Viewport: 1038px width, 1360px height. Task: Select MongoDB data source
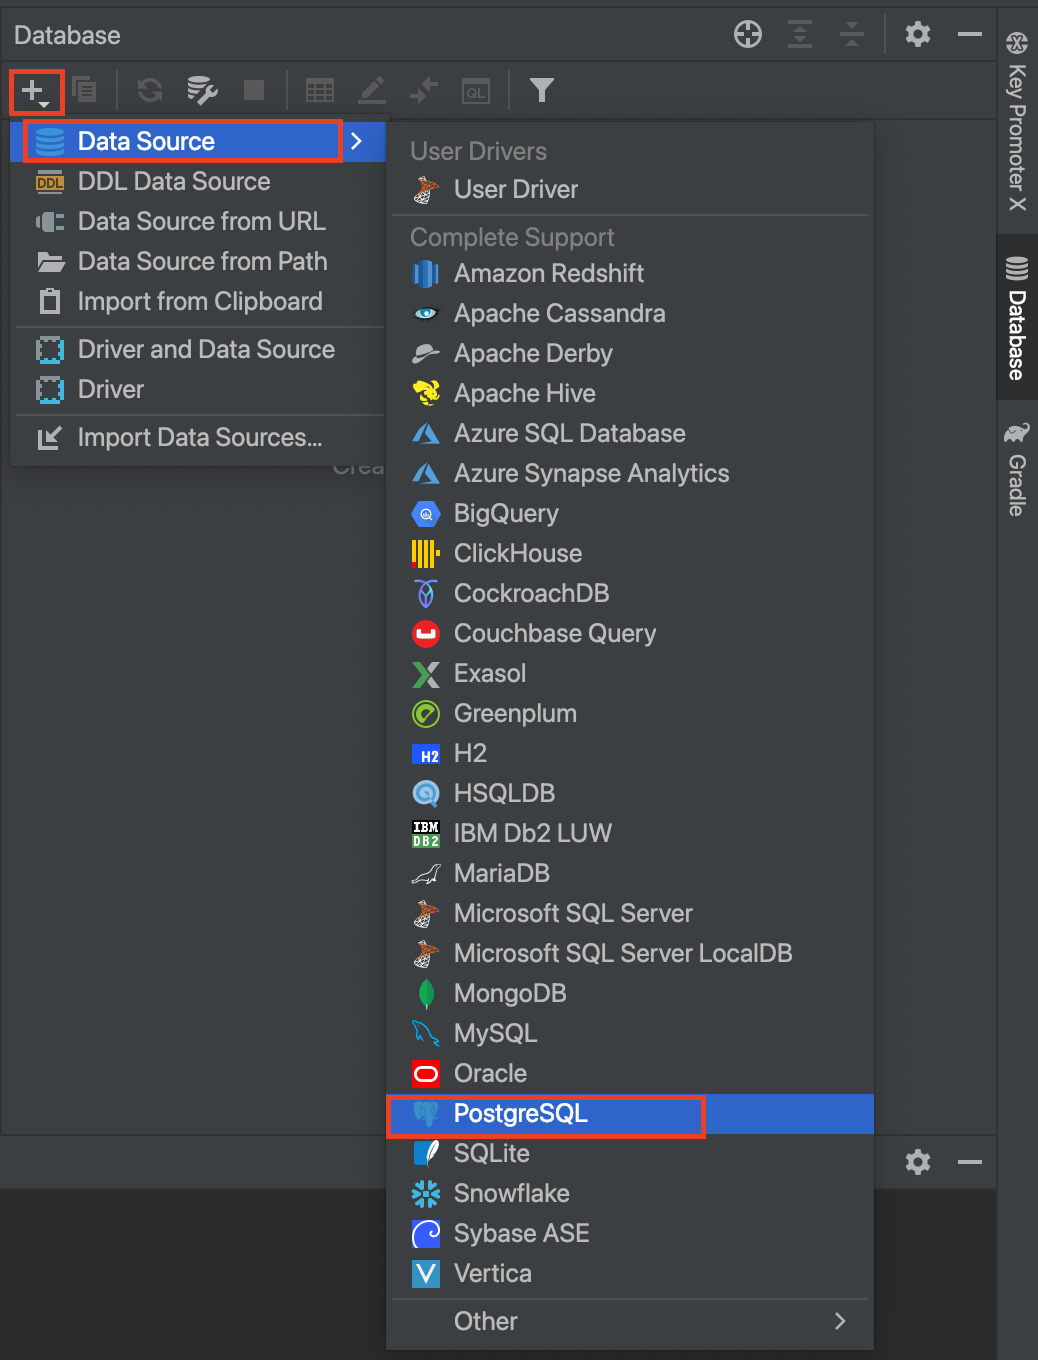coord(630,993)
